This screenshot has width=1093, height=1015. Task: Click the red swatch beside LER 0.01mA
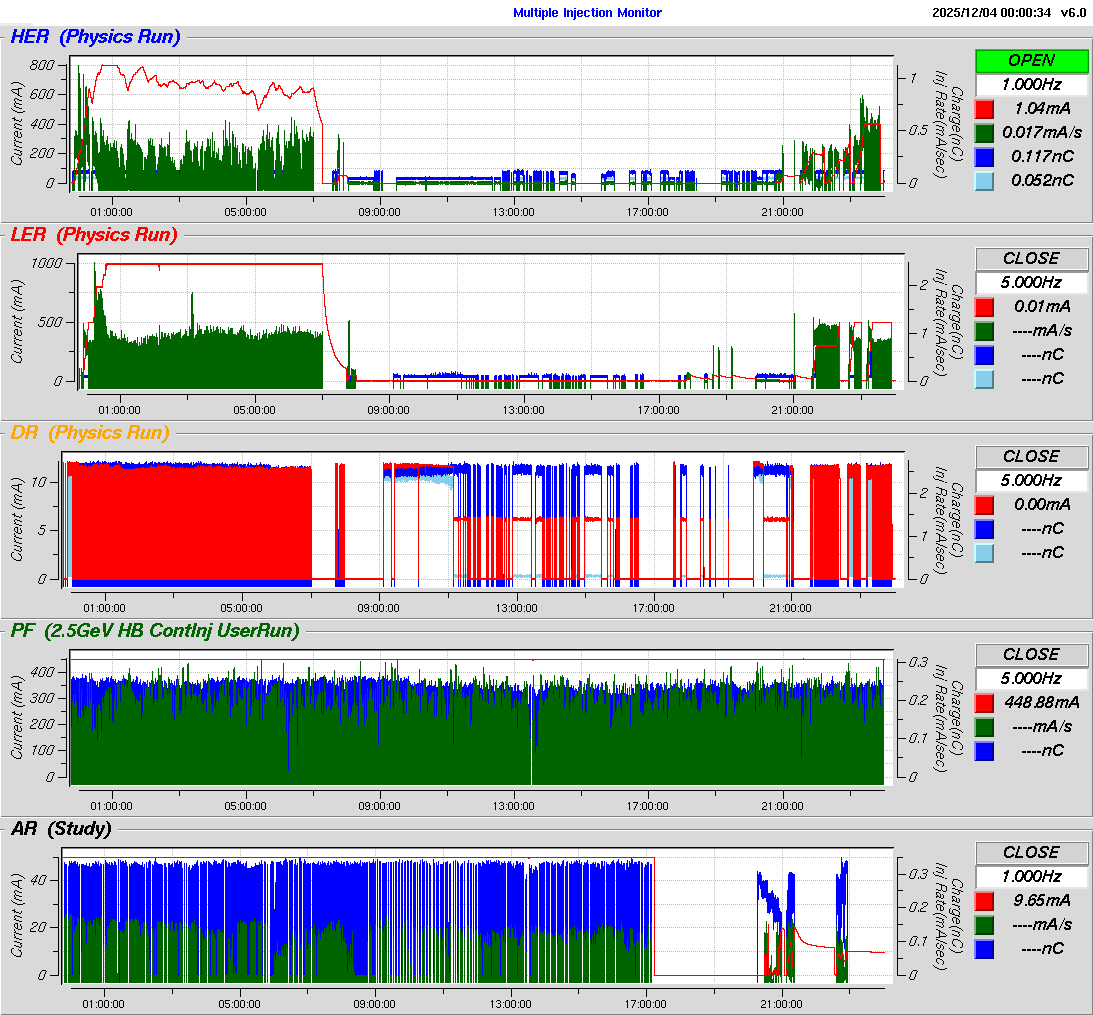[985, 307]
